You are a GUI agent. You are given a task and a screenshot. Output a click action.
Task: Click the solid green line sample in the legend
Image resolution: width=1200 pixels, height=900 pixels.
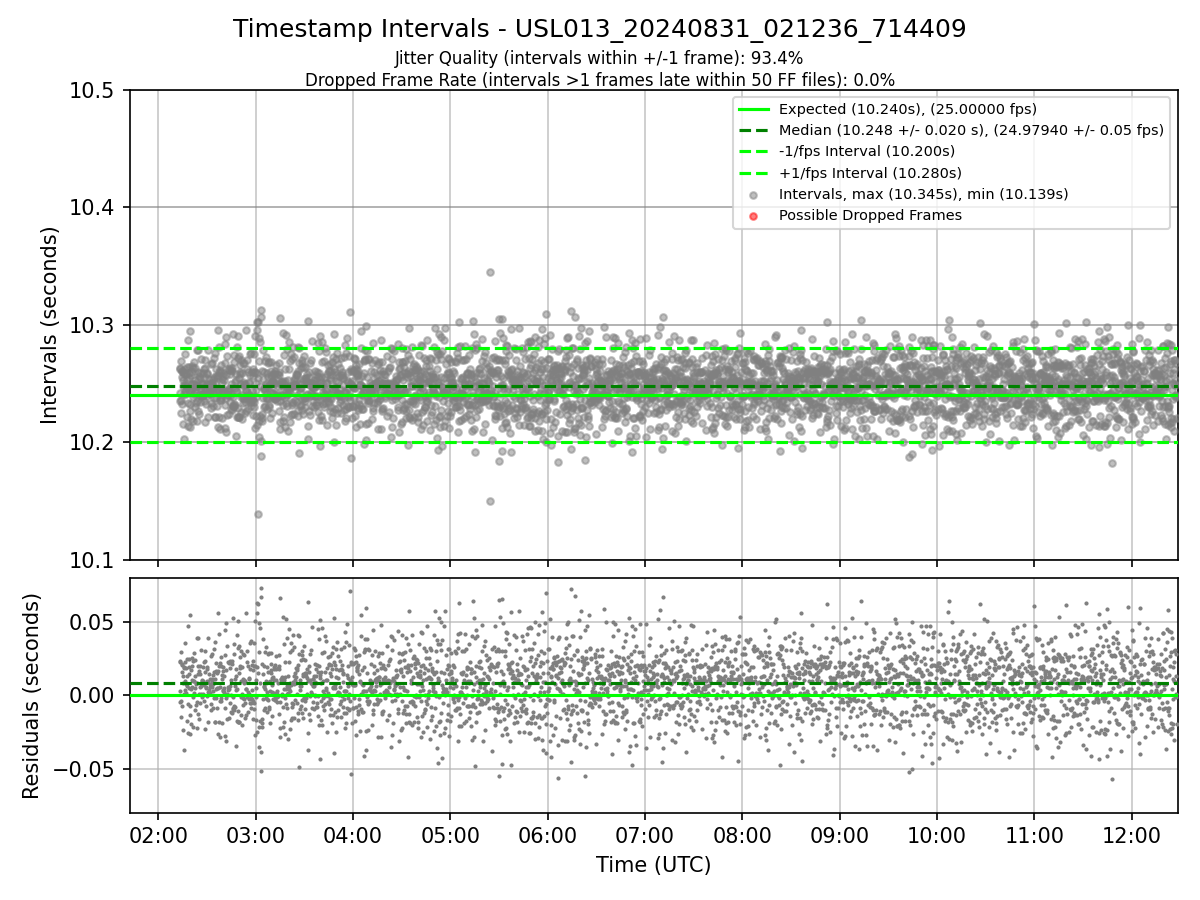tap(754, 109)
